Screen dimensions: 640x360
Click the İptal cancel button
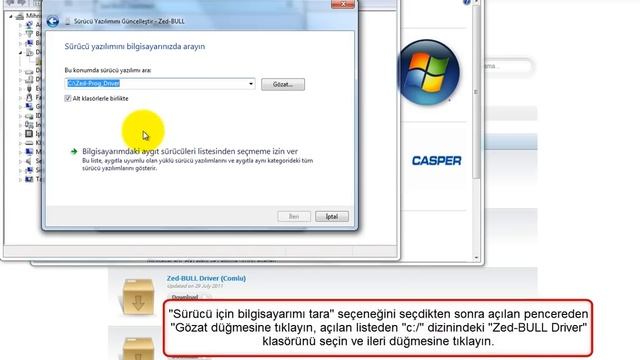click(332, 216)
